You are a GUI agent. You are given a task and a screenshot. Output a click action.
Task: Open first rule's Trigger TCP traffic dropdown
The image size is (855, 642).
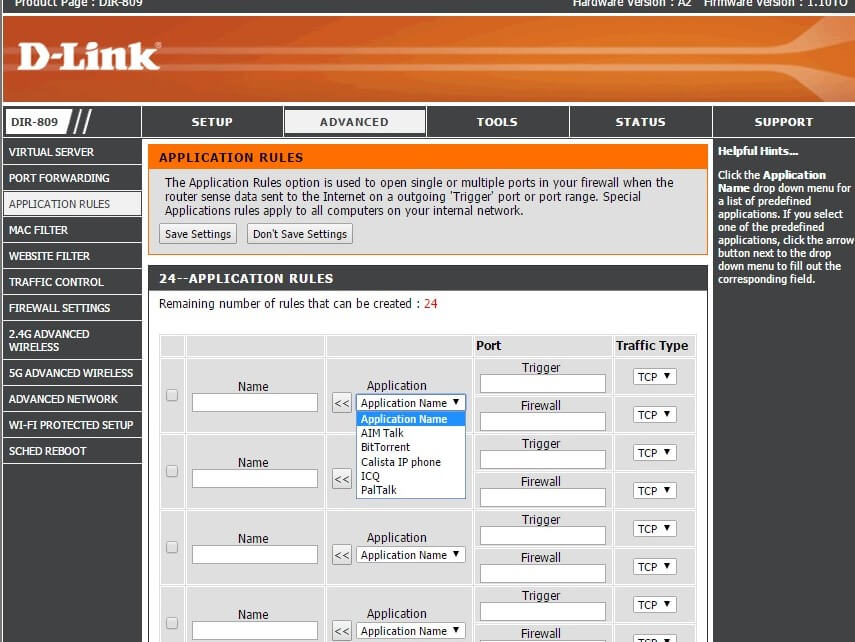(655, 376)
